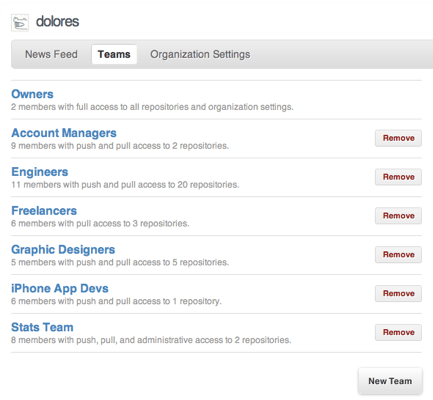Remove the iPhone App Devs team
This screenshot has height=400, width=433.
(398, 293)
